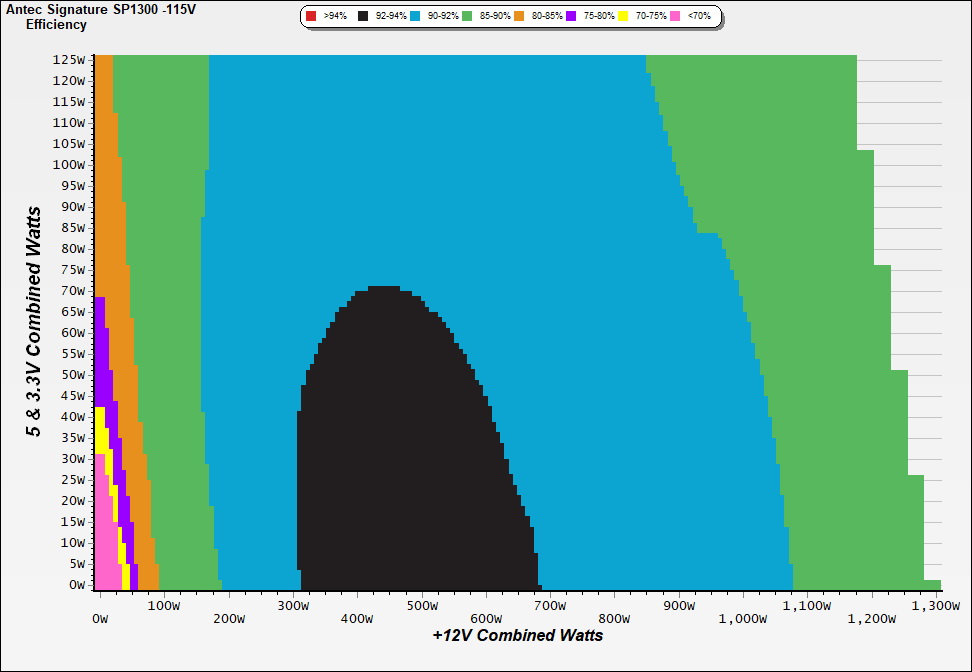Click the purple 75-80% legend swatch
This screenshot has height=672, width=972.
(x=571, y=17)
